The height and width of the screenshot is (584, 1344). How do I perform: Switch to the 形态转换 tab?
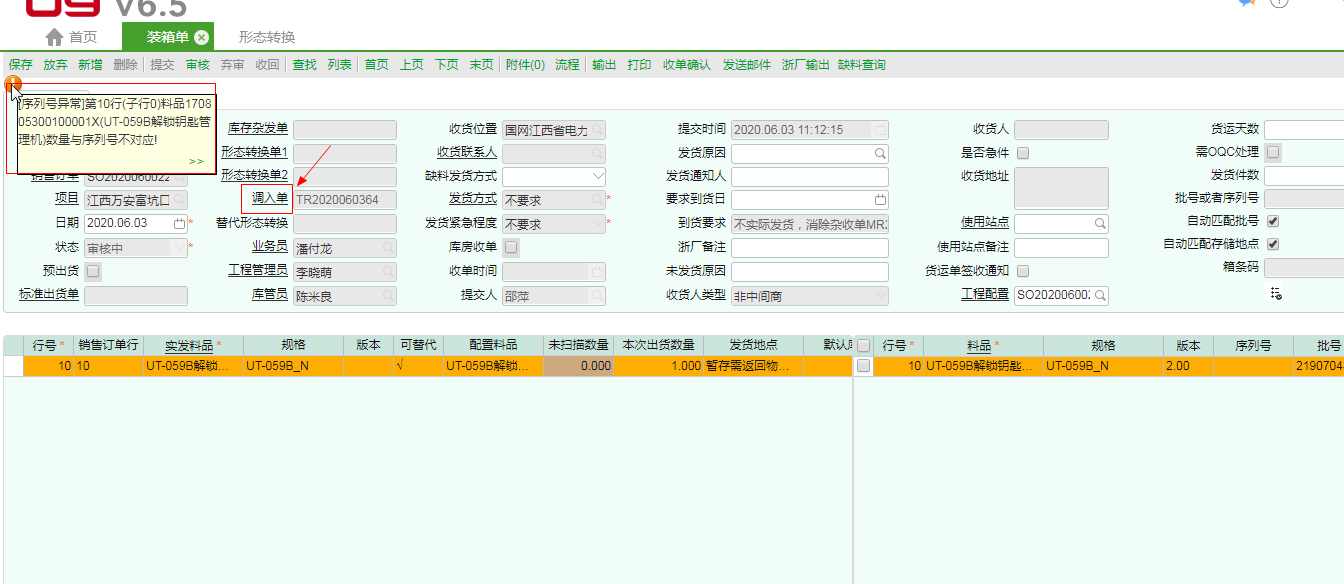pyautogui.click(x=266, y=37)
